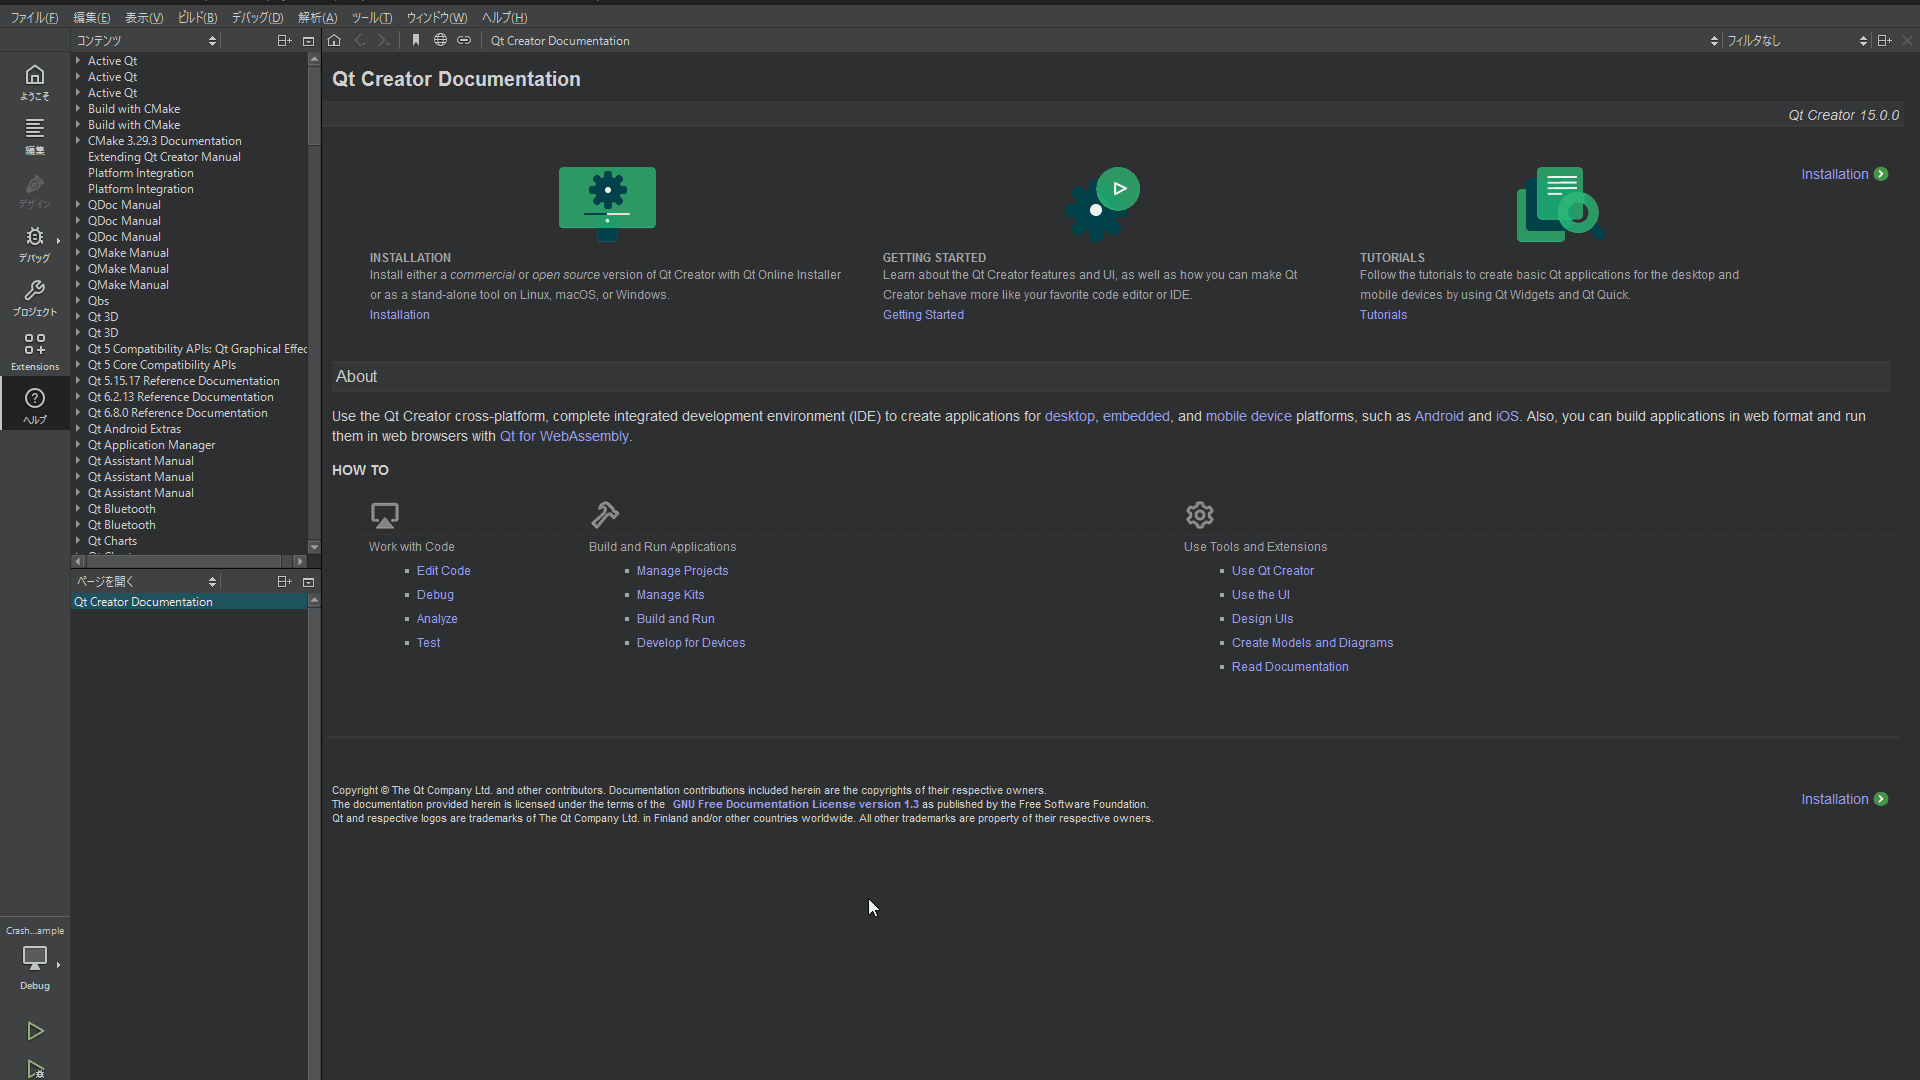The width and height of the screenshot is (1920, 1080).
Task: Open the ビルド(B) menu
Action: [x=197, y=18]
